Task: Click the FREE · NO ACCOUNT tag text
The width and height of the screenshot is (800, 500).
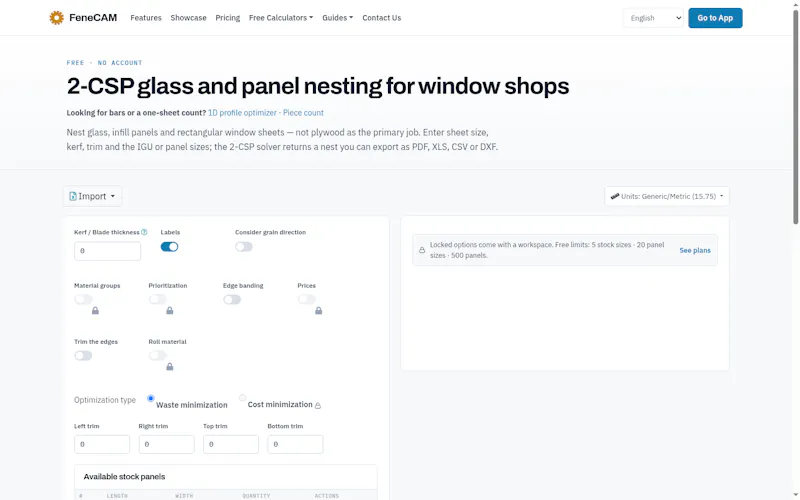Action: point(104,63)
